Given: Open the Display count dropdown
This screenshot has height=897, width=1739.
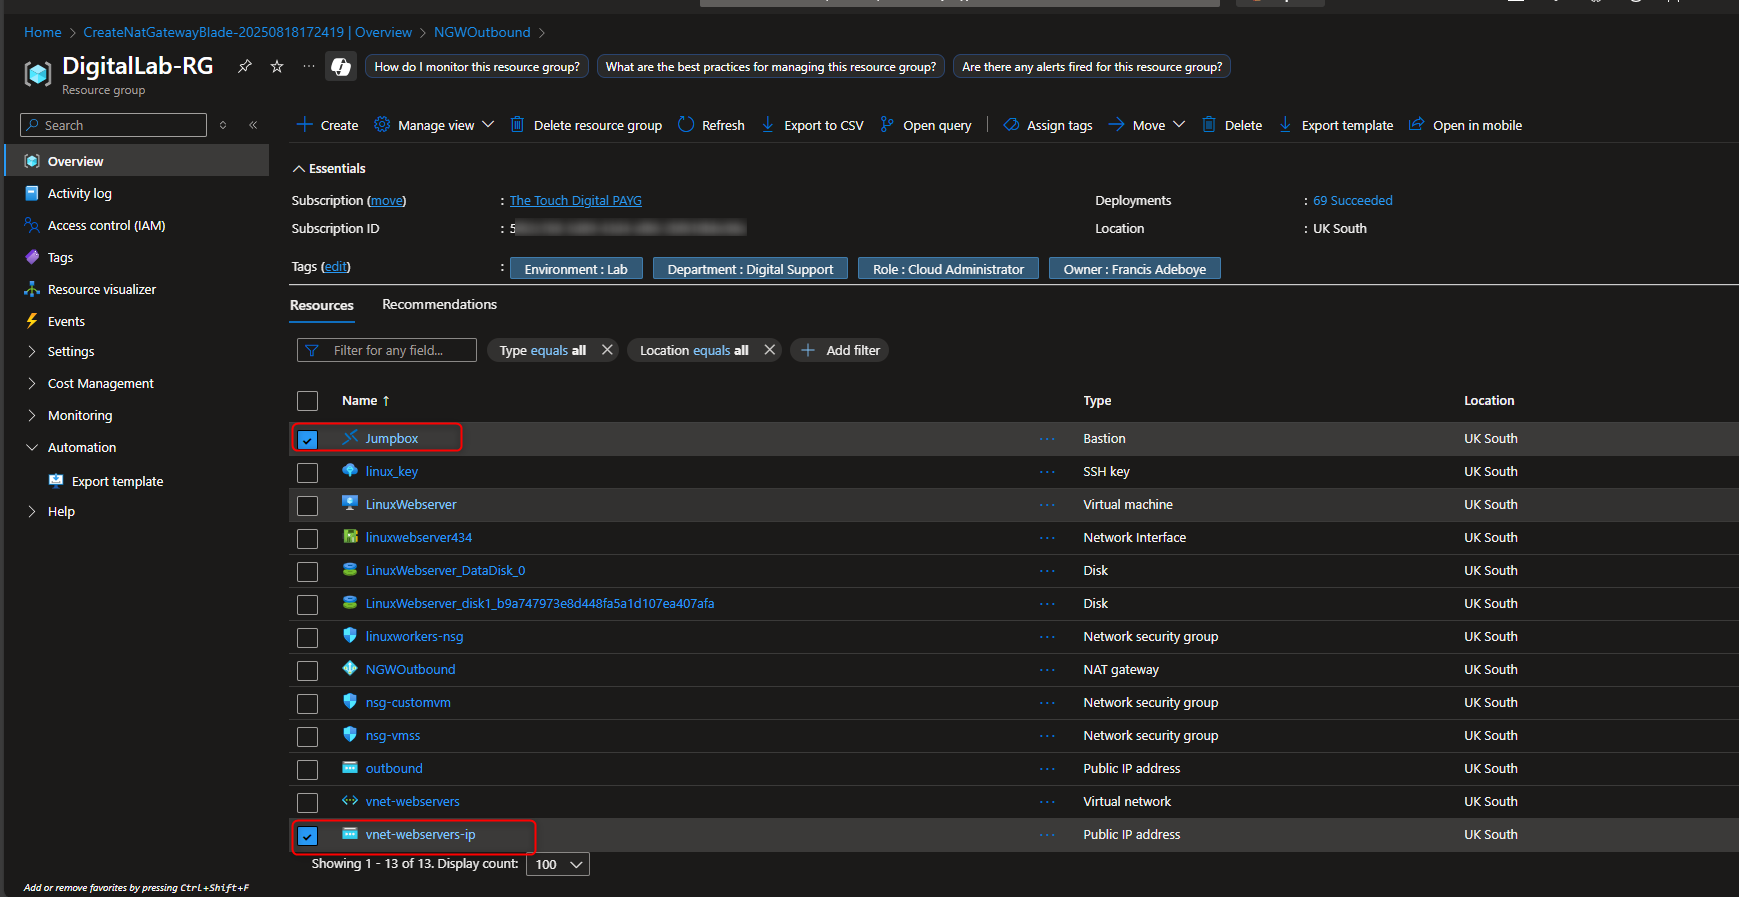Looking at the screenshot, I should tap(558, 864).
